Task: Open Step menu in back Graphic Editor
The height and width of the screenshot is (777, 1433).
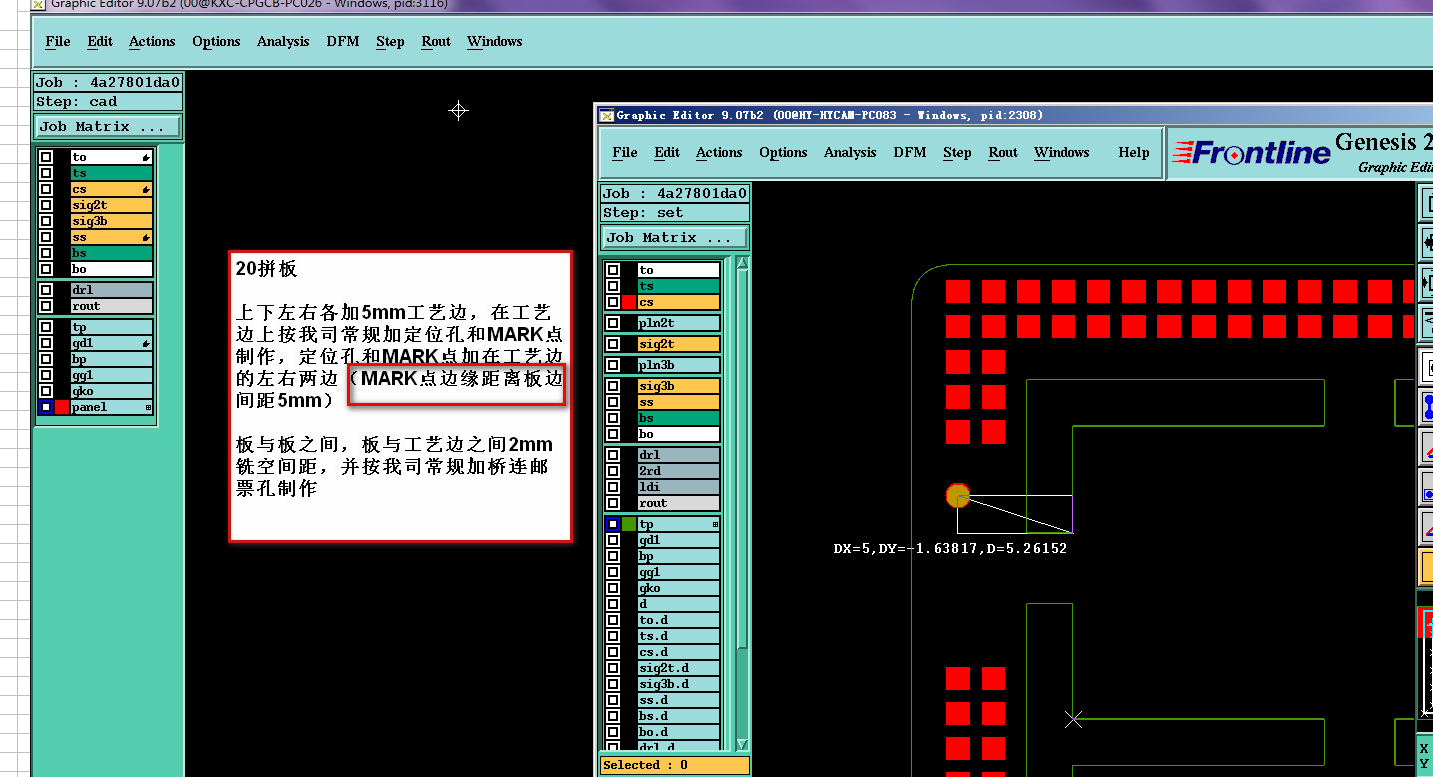Action: (390, 41)
